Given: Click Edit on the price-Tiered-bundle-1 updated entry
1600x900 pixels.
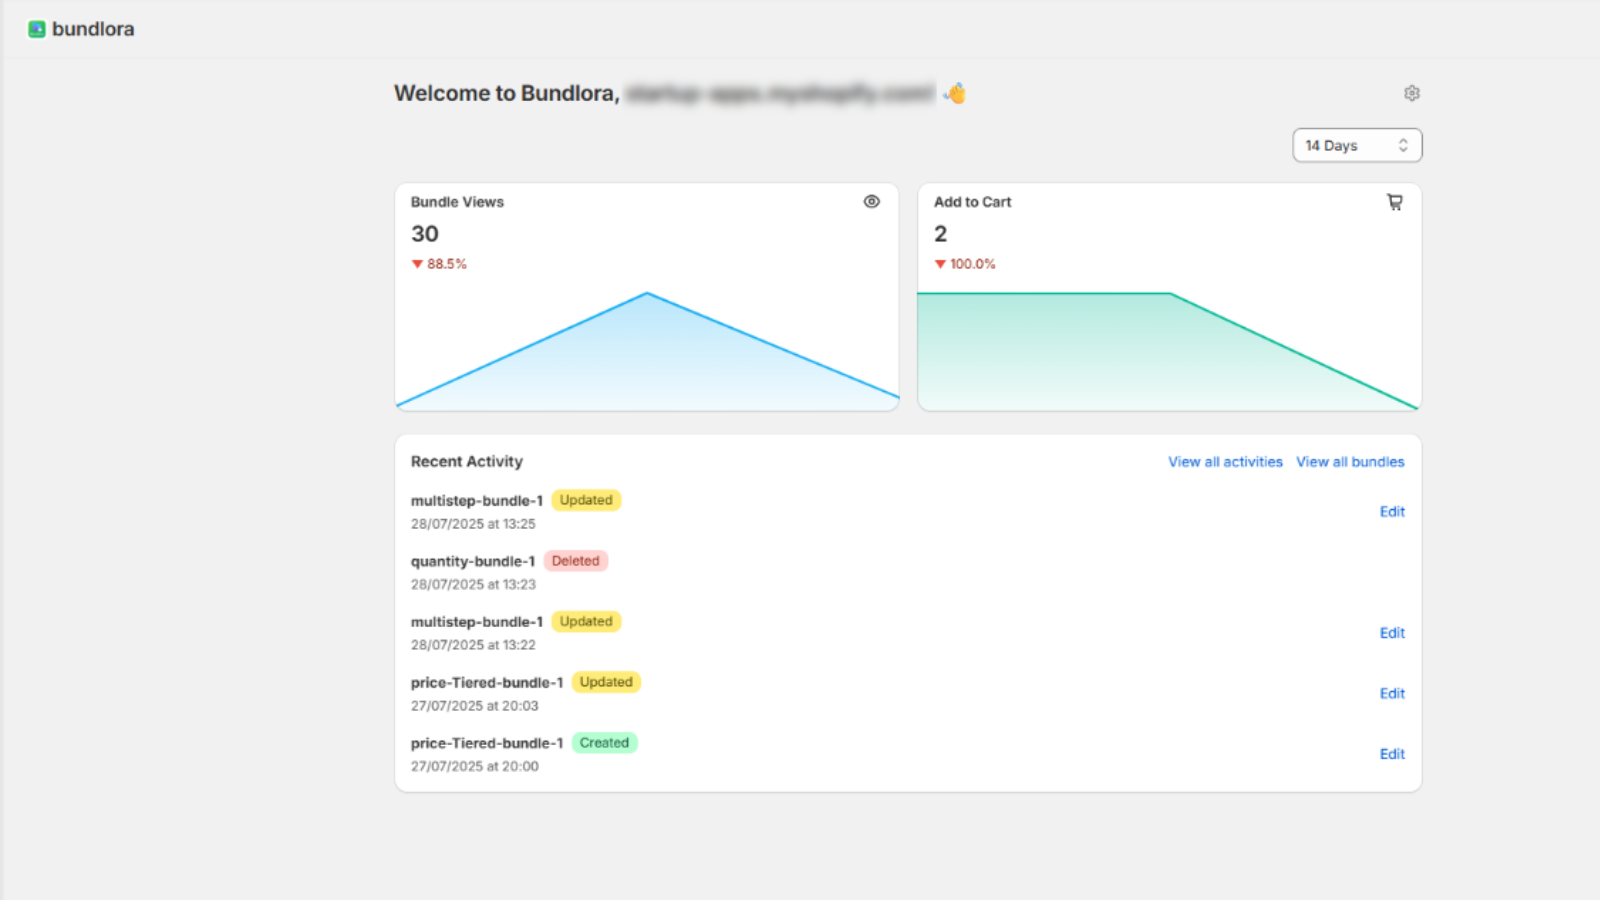Looking at the screenshot, I should [1391, 693].
